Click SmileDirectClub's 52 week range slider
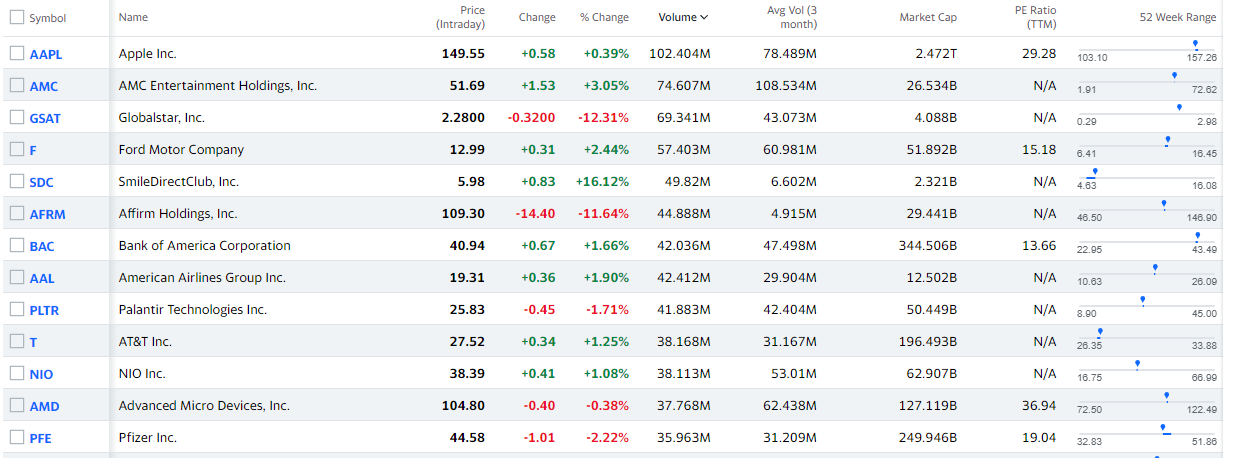Image resolution: width=1233 pixels, height=458 pixels. pyautogui.click(x=1147, y=178)
